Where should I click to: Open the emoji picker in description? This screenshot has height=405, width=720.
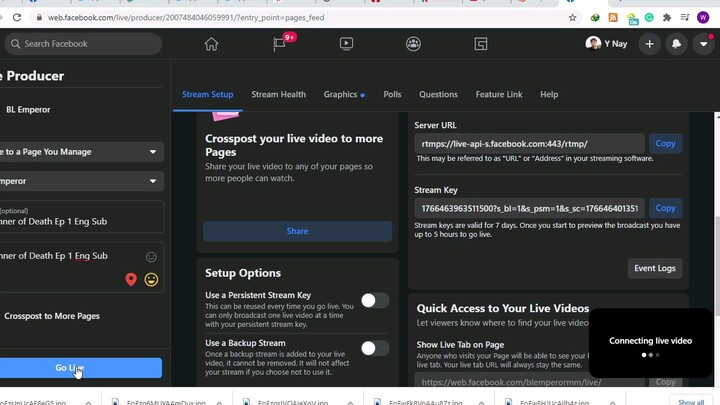pos(151,257)
